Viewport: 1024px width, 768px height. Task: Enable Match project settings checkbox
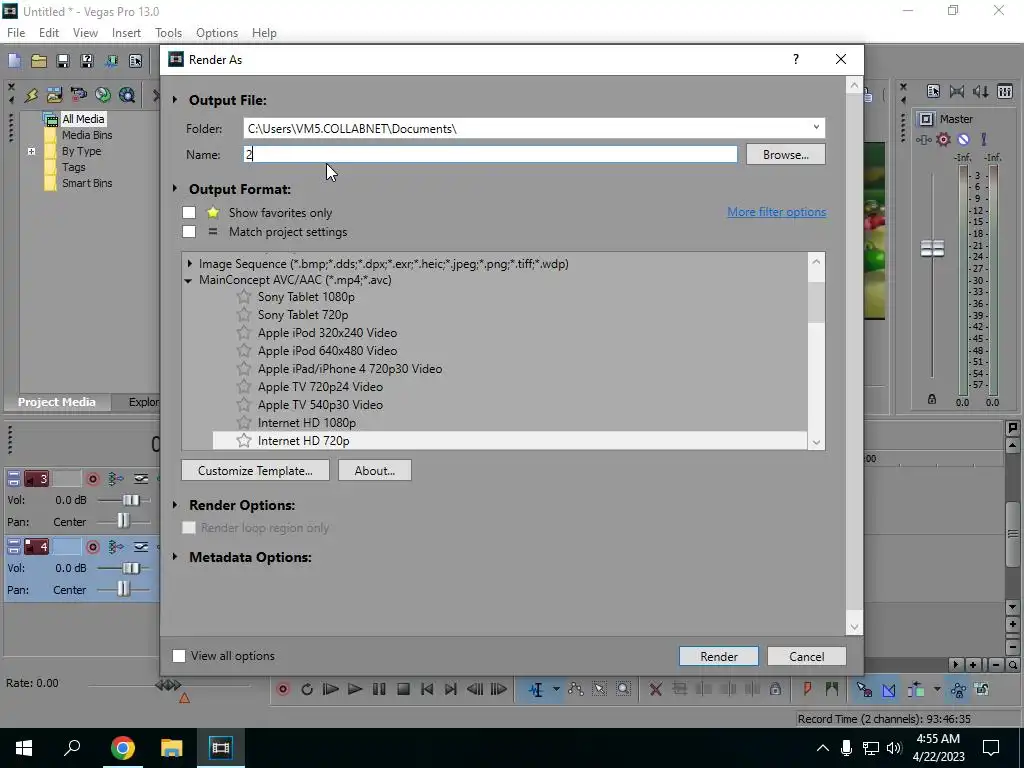coord(189,231)
